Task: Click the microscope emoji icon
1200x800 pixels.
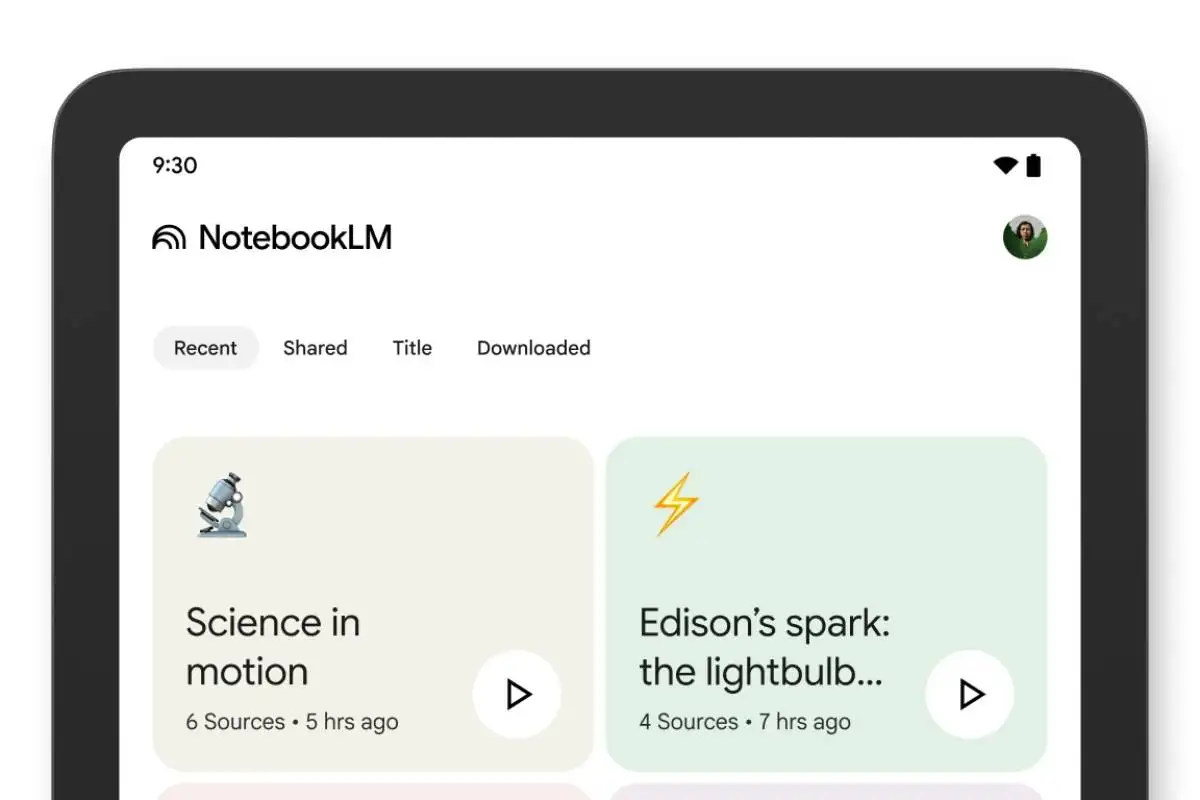Action: click(221, 505)
